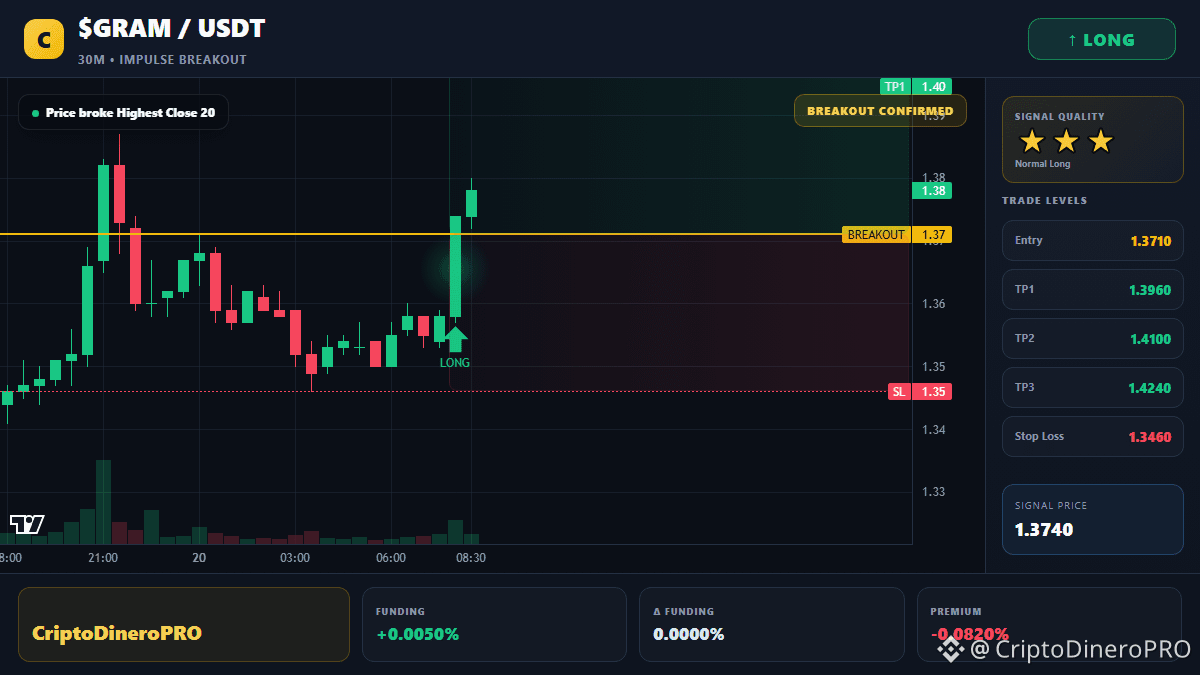Click the SL 1.35 stop tag

pos(920,392)
